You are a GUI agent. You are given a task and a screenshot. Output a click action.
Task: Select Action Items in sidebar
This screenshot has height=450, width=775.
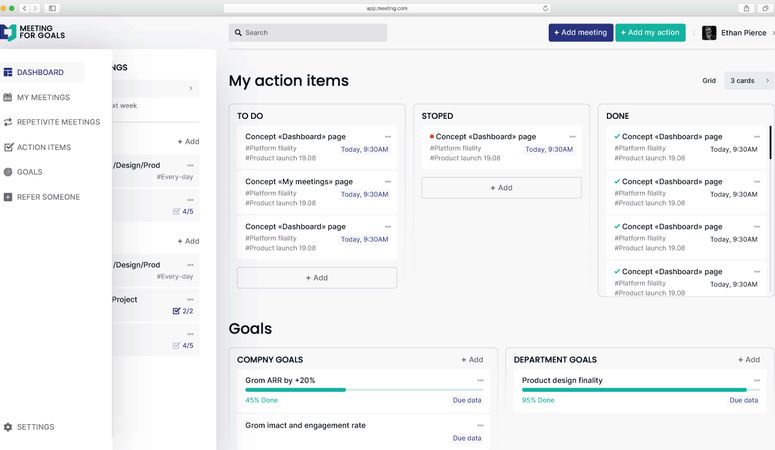(37, 147)
